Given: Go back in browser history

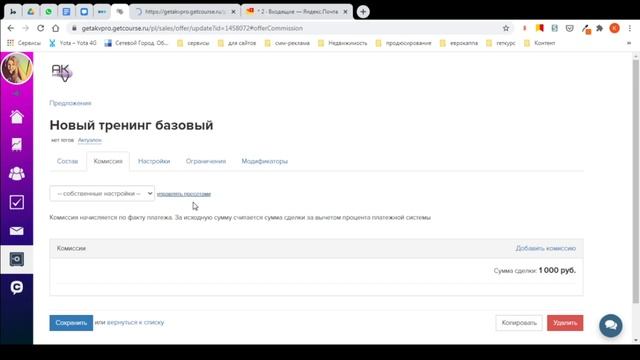Looking at the screenshot, I should 11,28.
